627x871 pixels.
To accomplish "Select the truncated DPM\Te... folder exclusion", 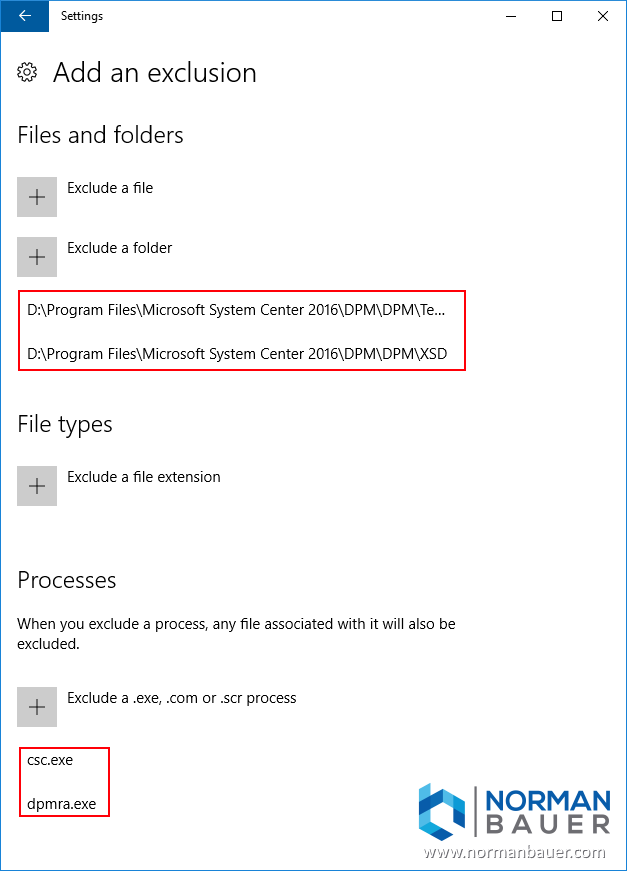I will 237,310.
